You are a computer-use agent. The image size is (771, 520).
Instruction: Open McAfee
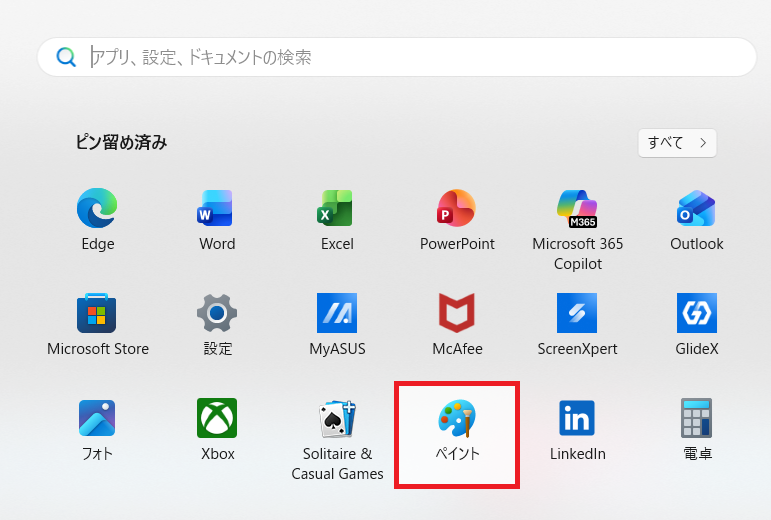[x=457, y=324]
